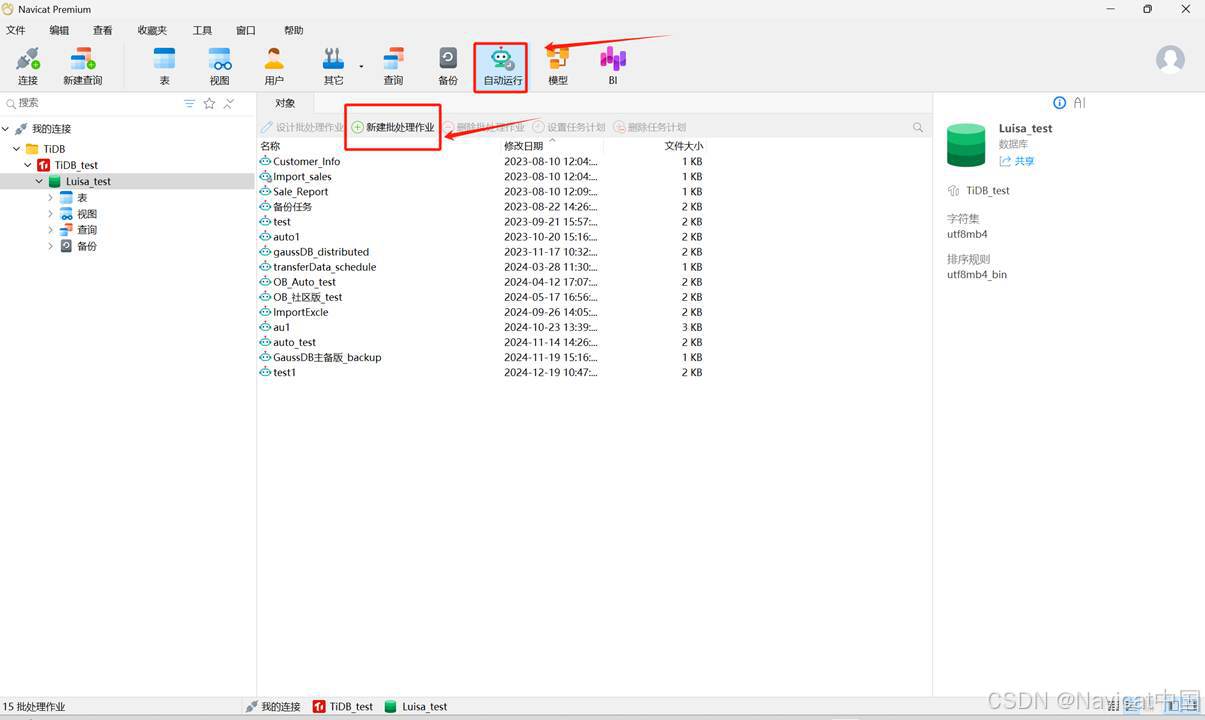Click the search magnifier in object toolbar
1205x720 pixels.
pos(918,127)
